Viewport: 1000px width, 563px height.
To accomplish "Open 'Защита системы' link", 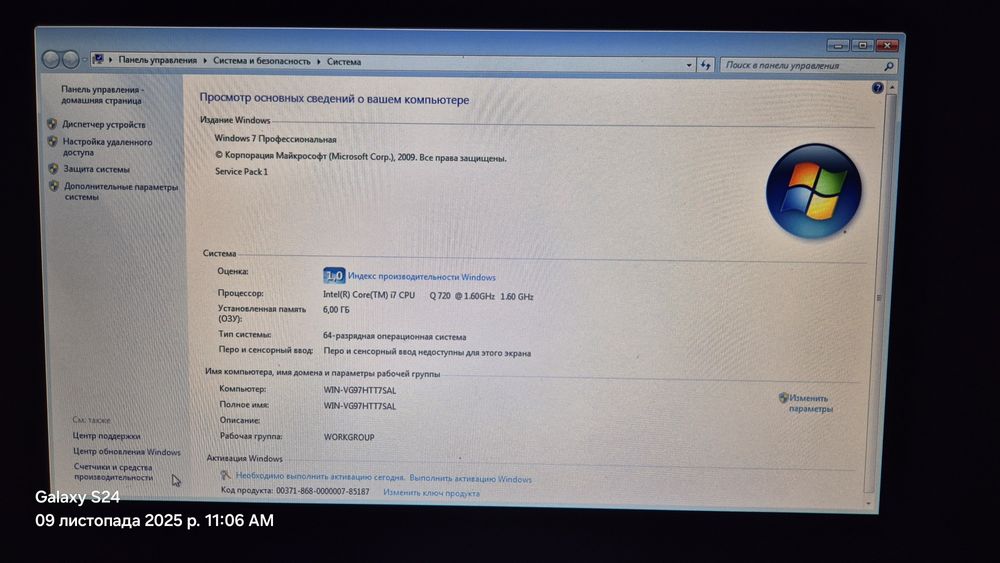I will click(x=96, y=169).
